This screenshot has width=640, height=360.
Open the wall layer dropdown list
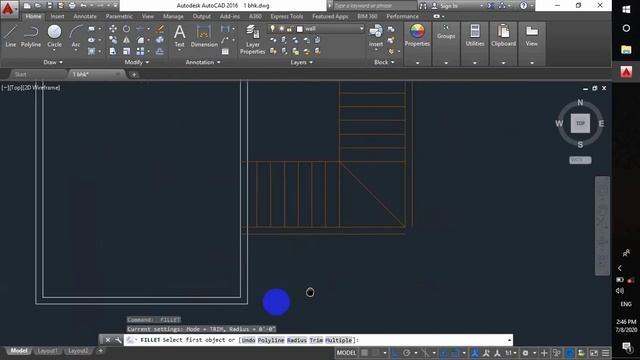pyautogui.click(x=361, y=29)
